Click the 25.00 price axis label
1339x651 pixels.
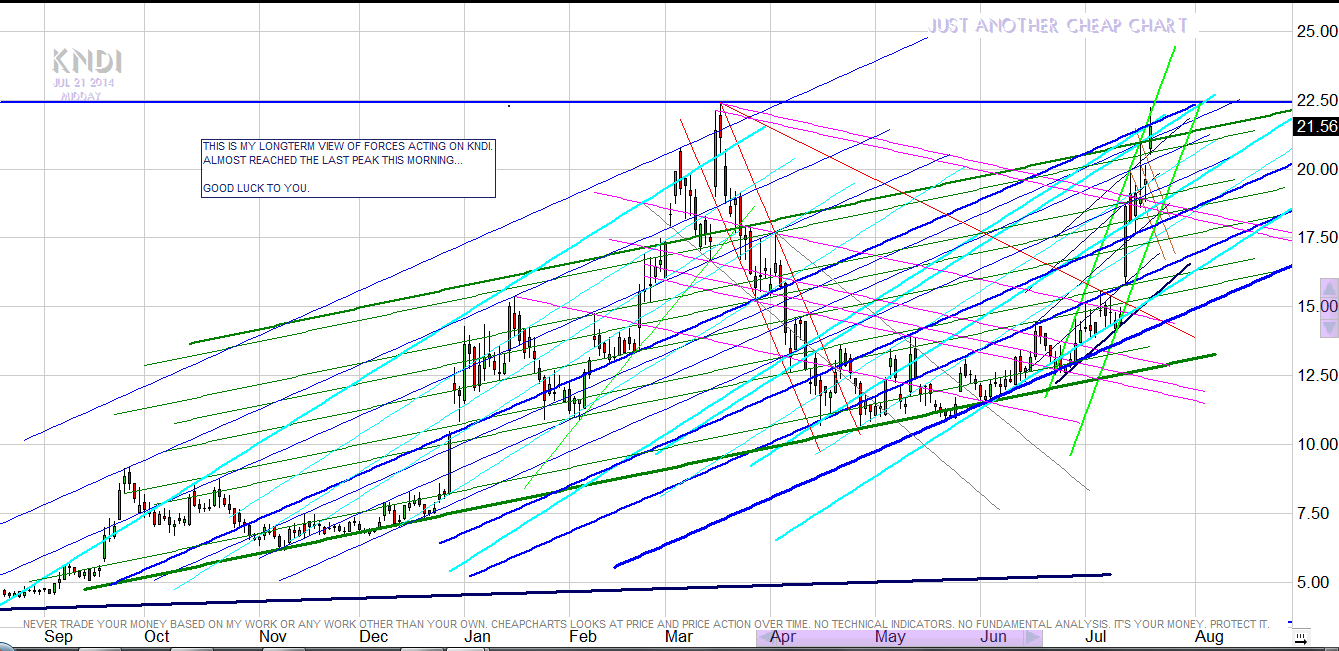coord(1316,32)
